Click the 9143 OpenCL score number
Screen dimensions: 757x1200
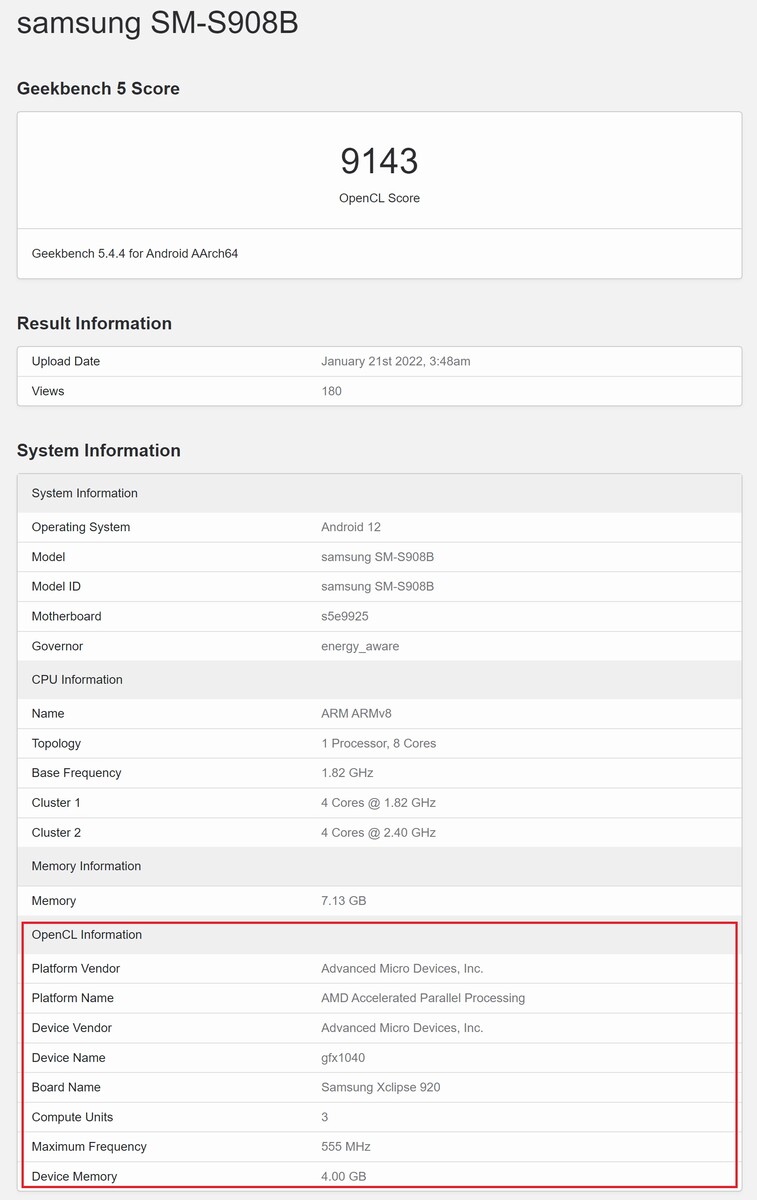point(379,161)
